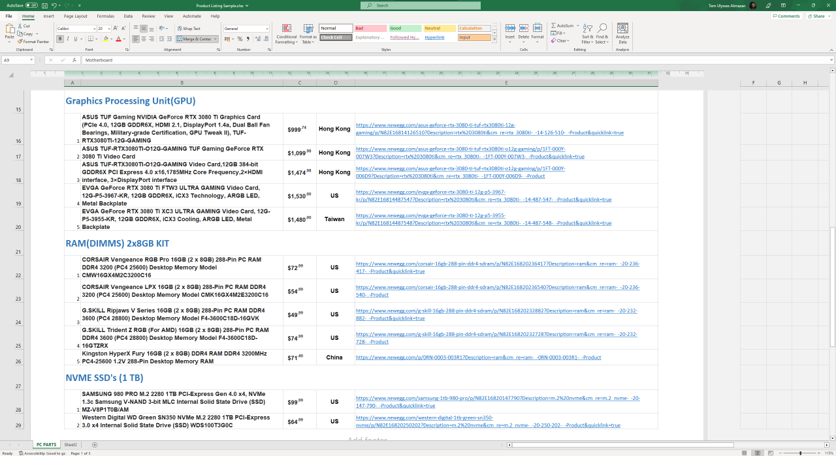Open the Comments pane
This screenshot has height=456, width=836.
pos(786,17)
